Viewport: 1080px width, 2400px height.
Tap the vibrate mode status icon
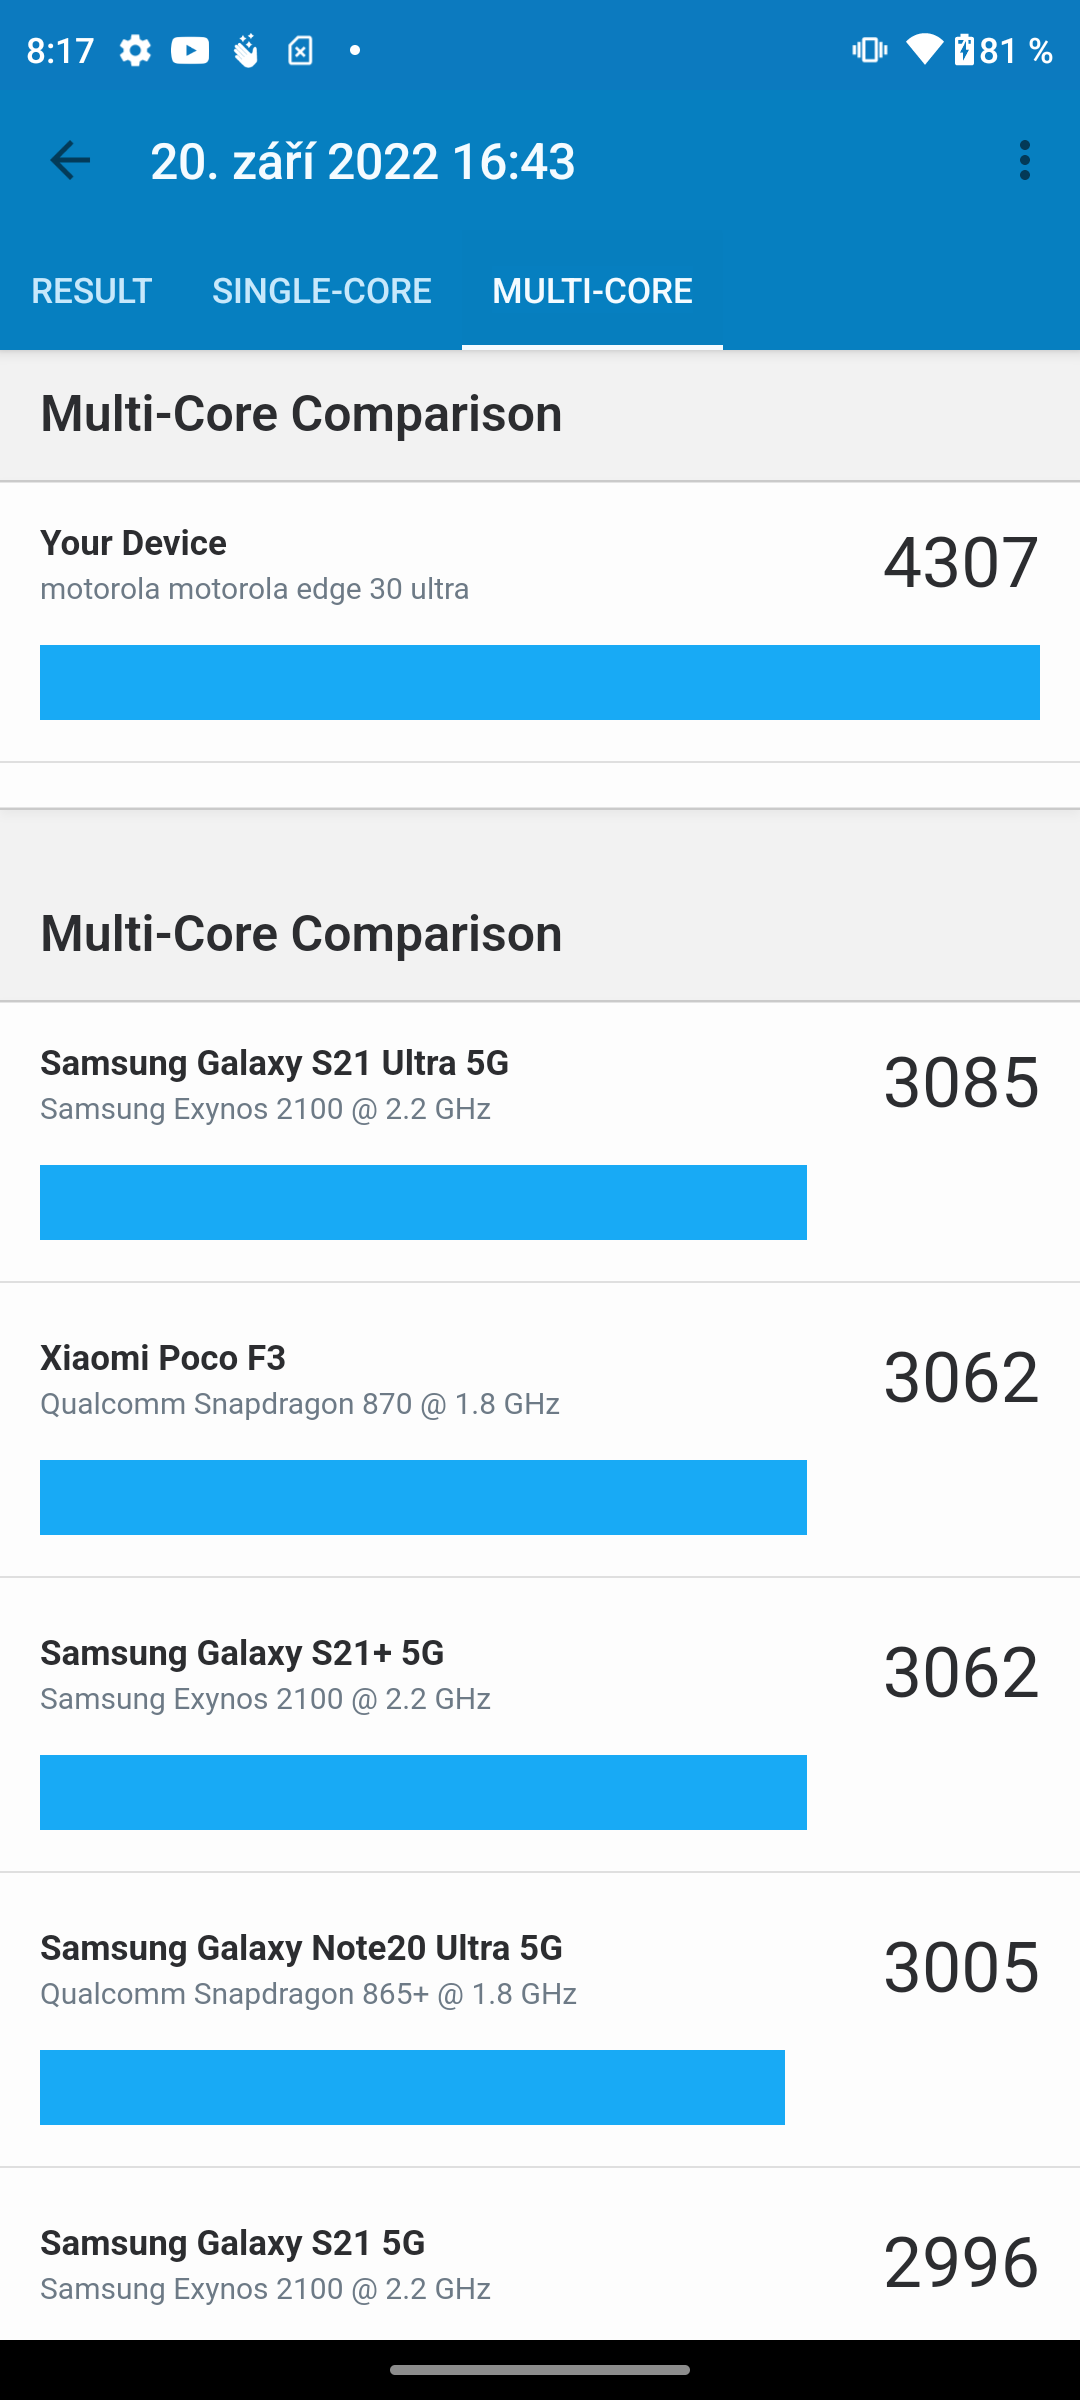(869, 49)
